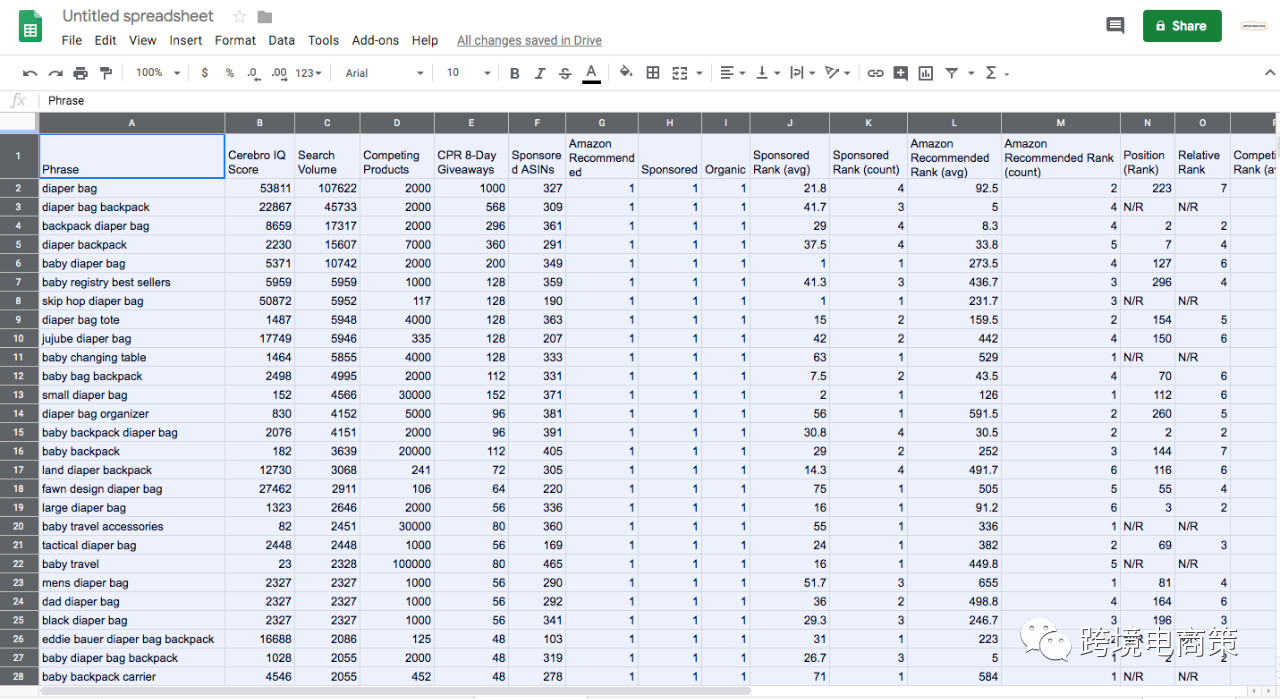Select the cell with value 107622
Viewport: 1280px width, 699px height.
327,188
